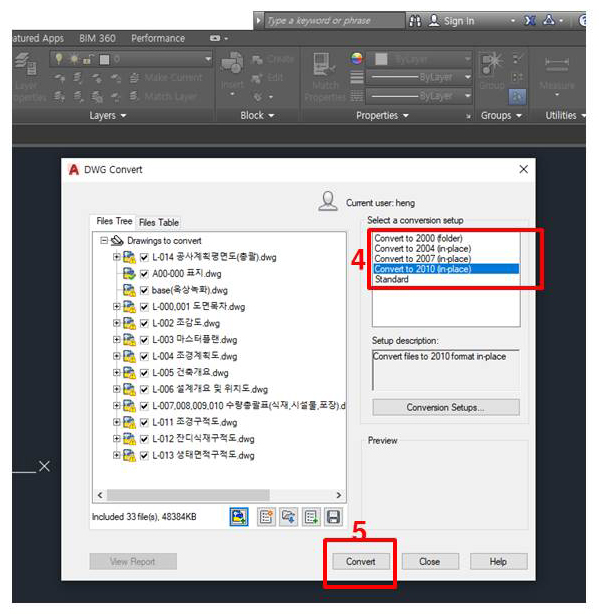Click the Create block icon
Image resolution: width=599 pixels, height=614 pixels.
point(257,60)
